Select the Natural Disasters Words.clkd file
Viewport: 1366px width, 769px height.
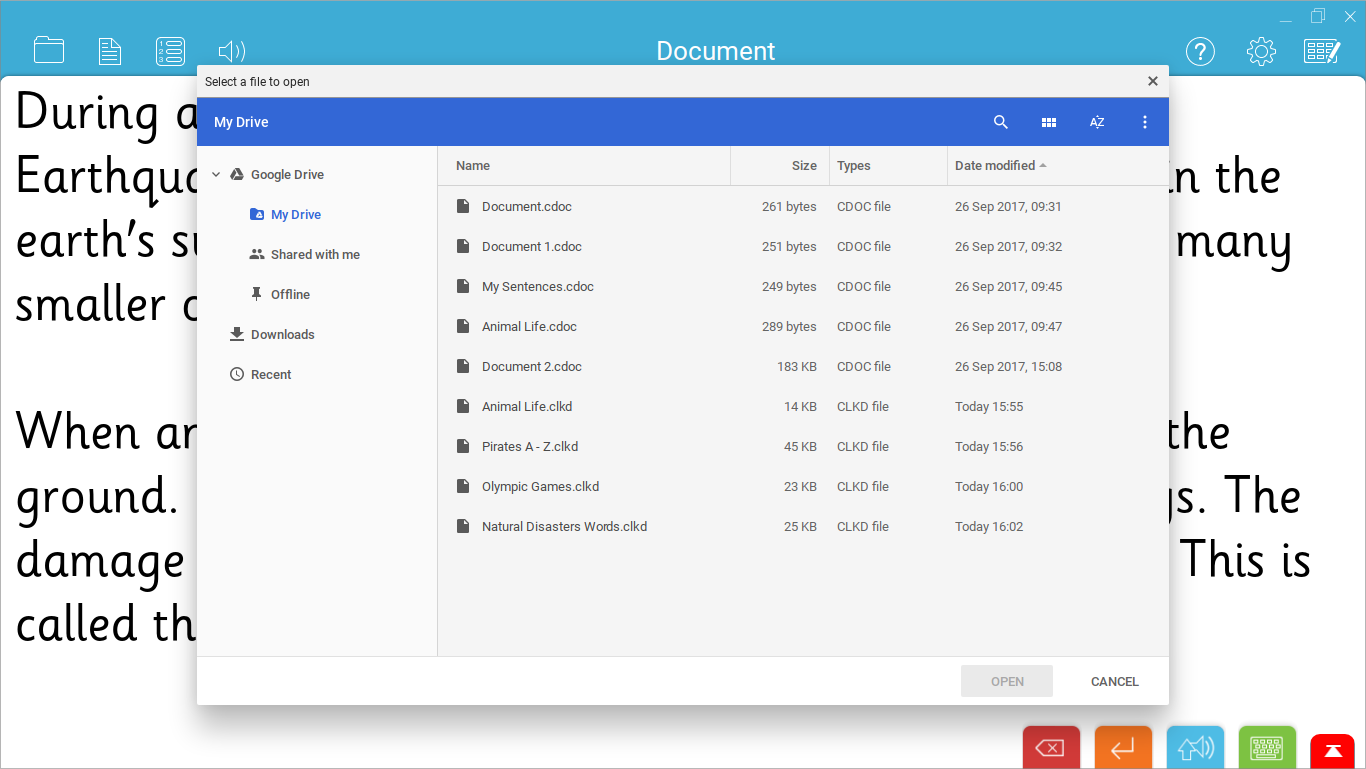pyautogui.click(x=564, y=526)
